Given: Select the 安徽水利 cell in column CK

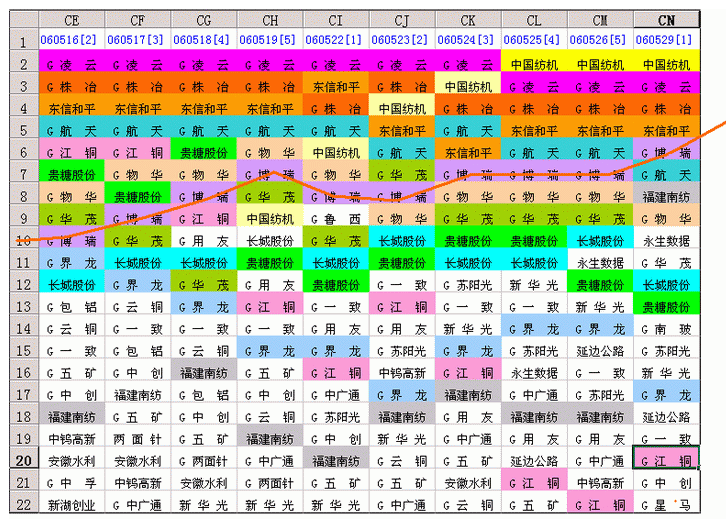Looking at the screenshot, I should click(468, 482).
